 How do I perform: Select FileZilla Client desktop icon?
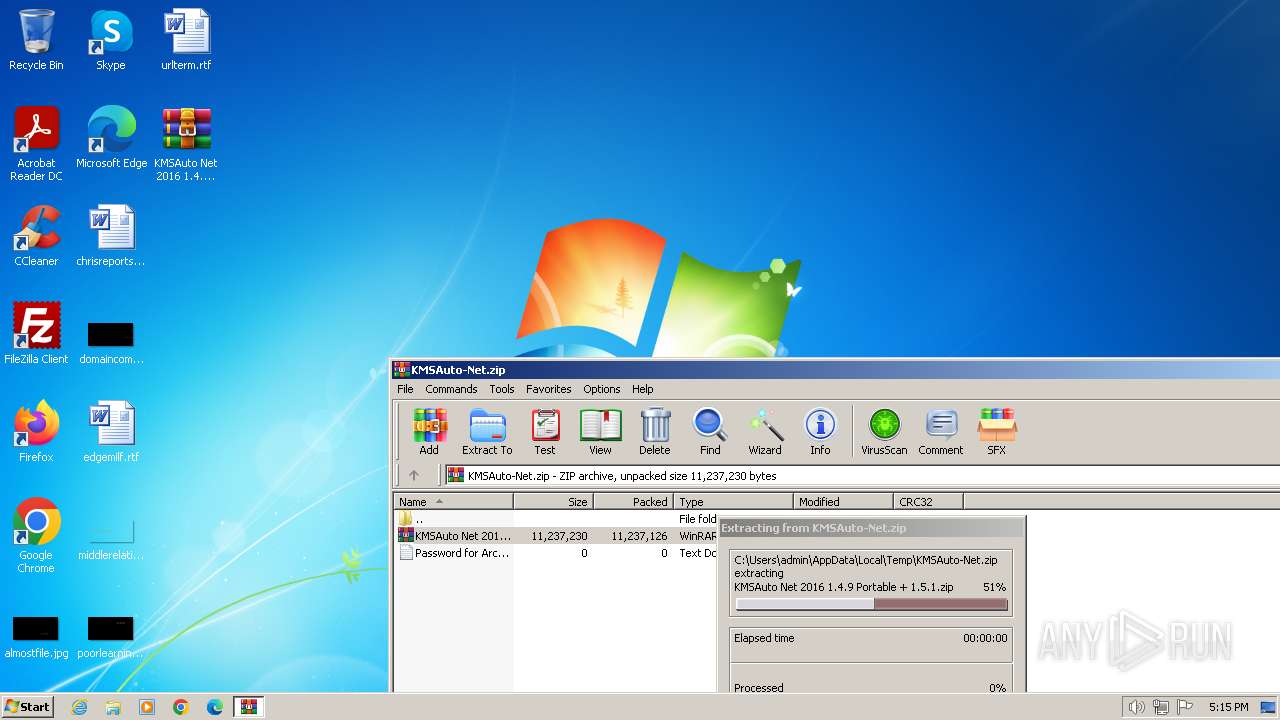36,335
